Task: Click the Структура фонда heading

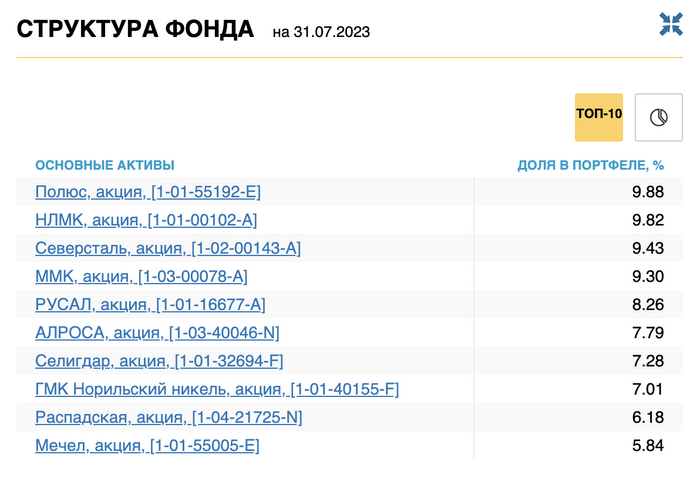Action: [x=135, y=29]
